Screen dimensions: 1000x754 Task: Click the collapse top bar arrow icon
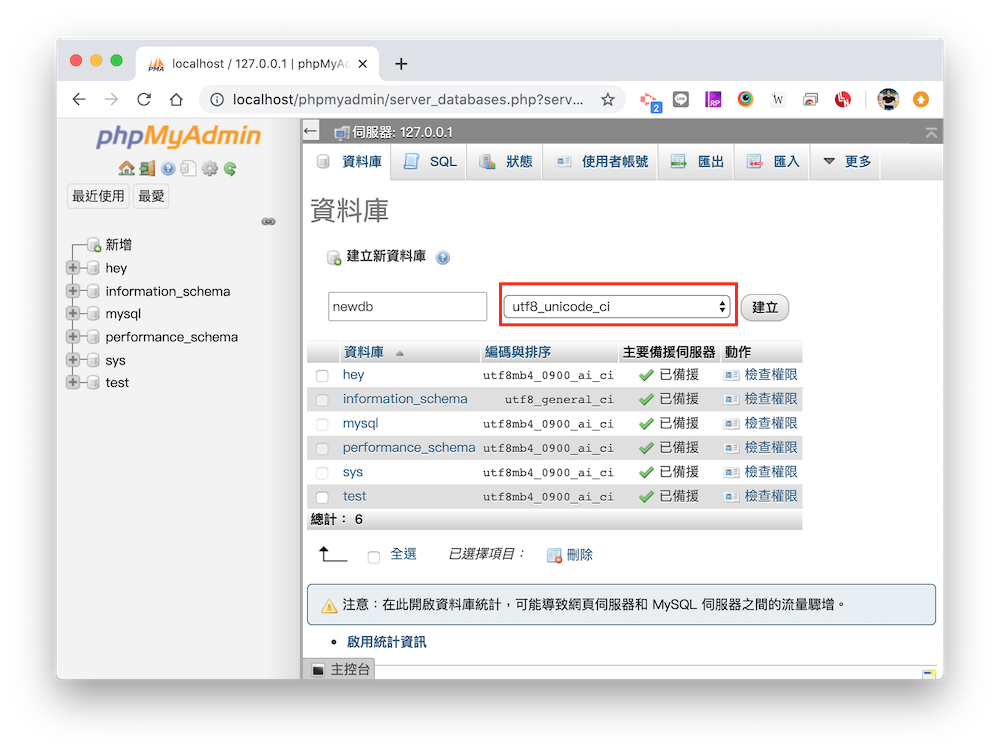click(x=931, y=133)
